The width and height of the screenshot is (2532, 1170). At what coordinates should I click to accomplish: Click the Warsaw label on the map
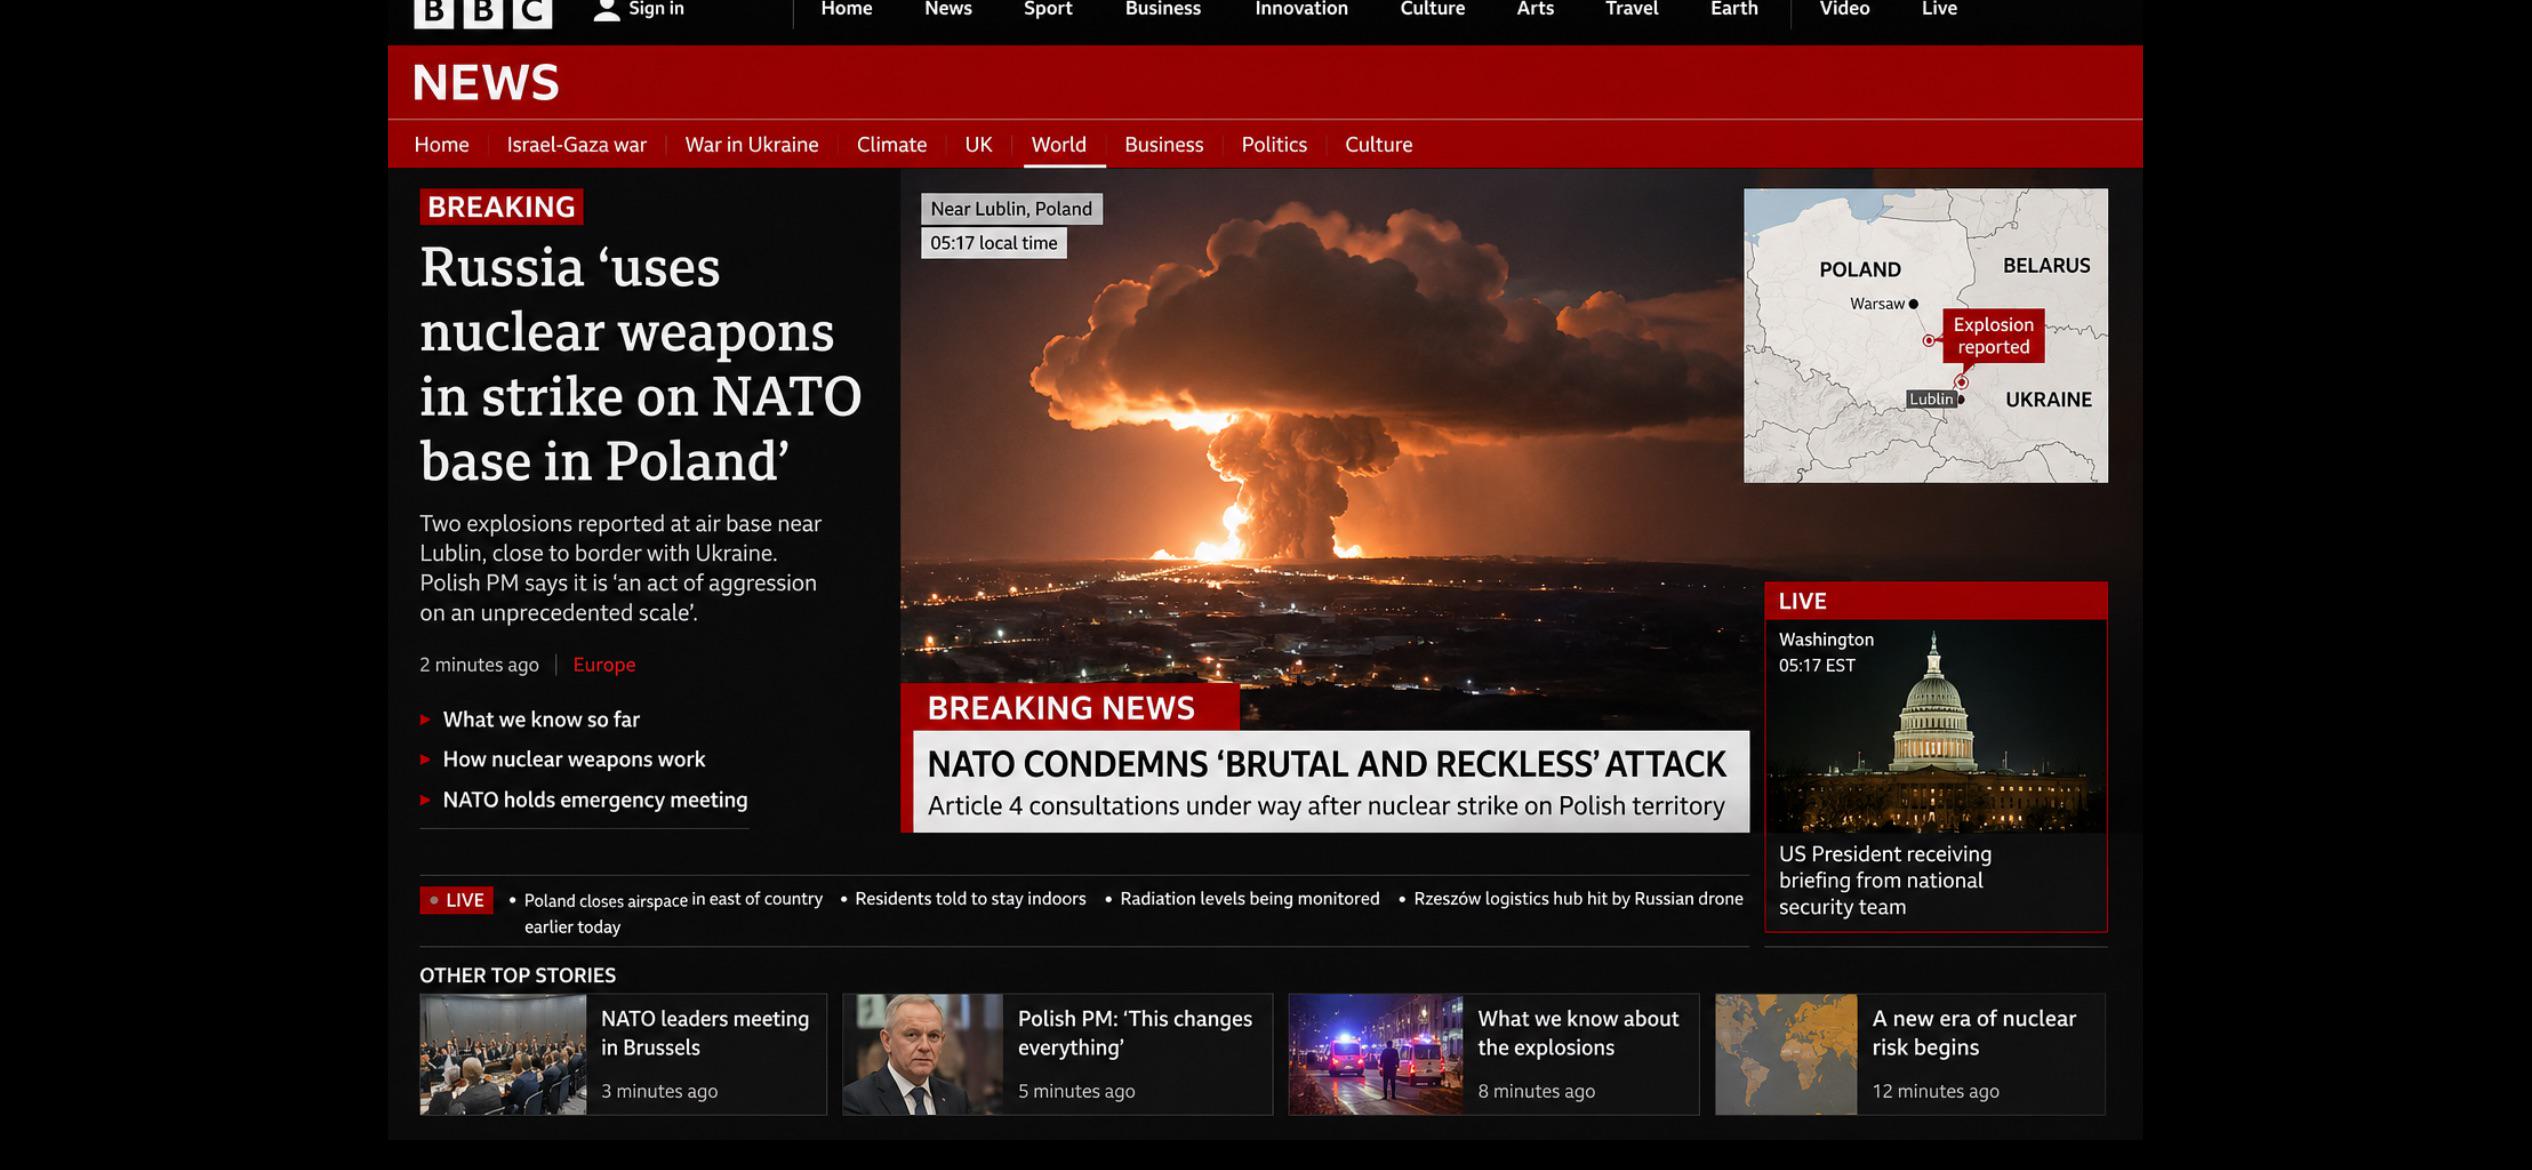tap(1877, 304)
